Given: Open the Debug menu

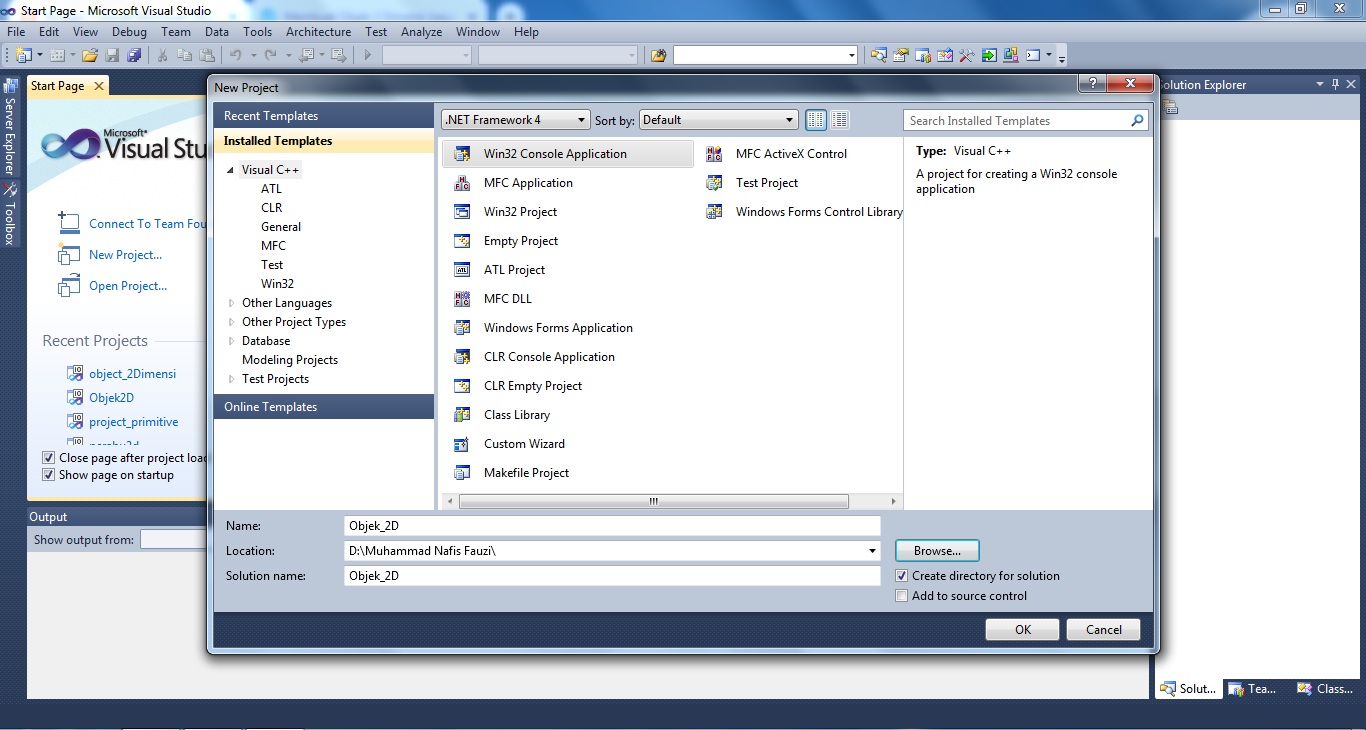Looking at the screenshot, I should pyautogui.click(x=129, y=31).
